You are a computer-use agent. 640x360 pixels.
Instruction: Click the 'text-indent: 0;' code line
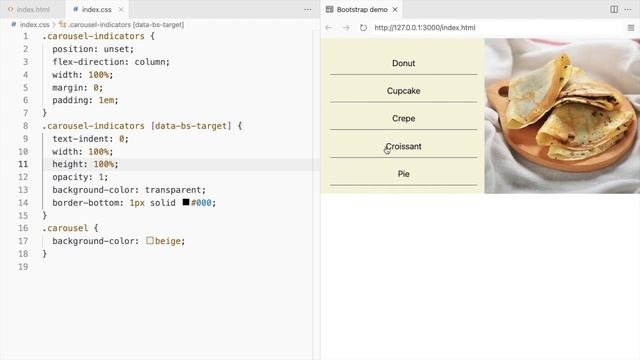pos(90,139)
